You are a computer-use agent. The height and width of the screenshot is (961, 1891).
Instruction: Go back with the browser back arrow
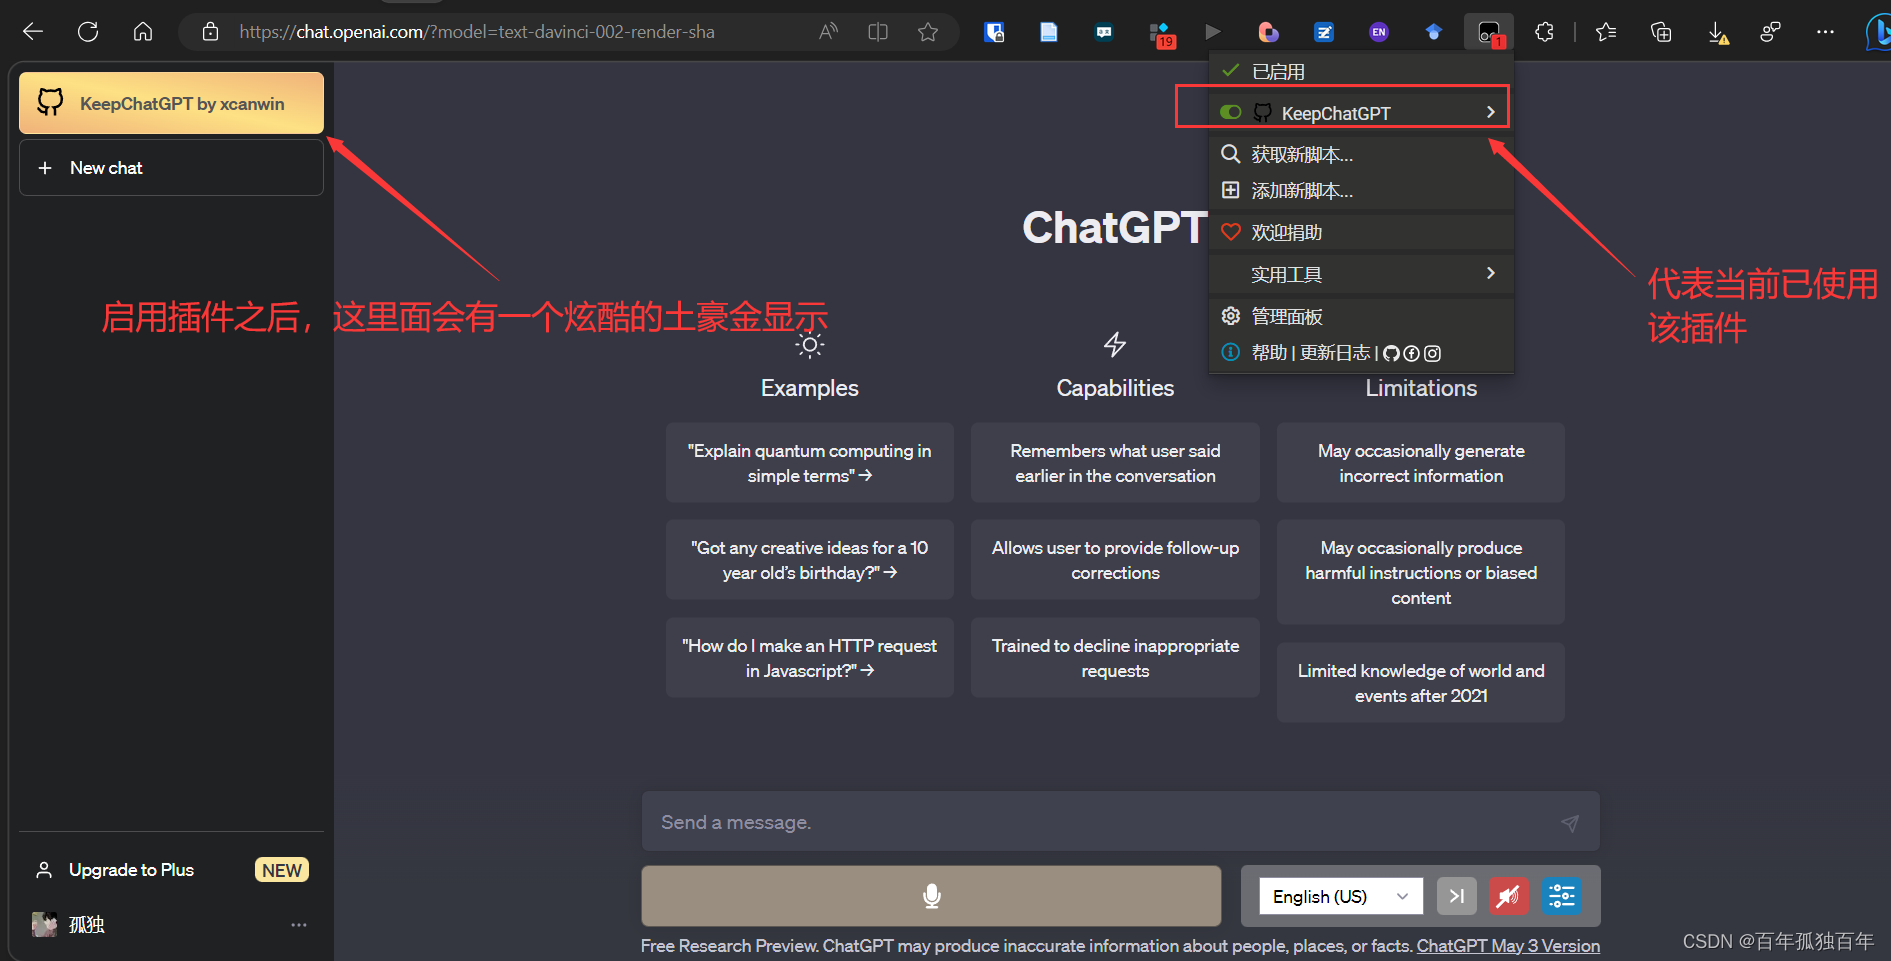tap(33, 32)
